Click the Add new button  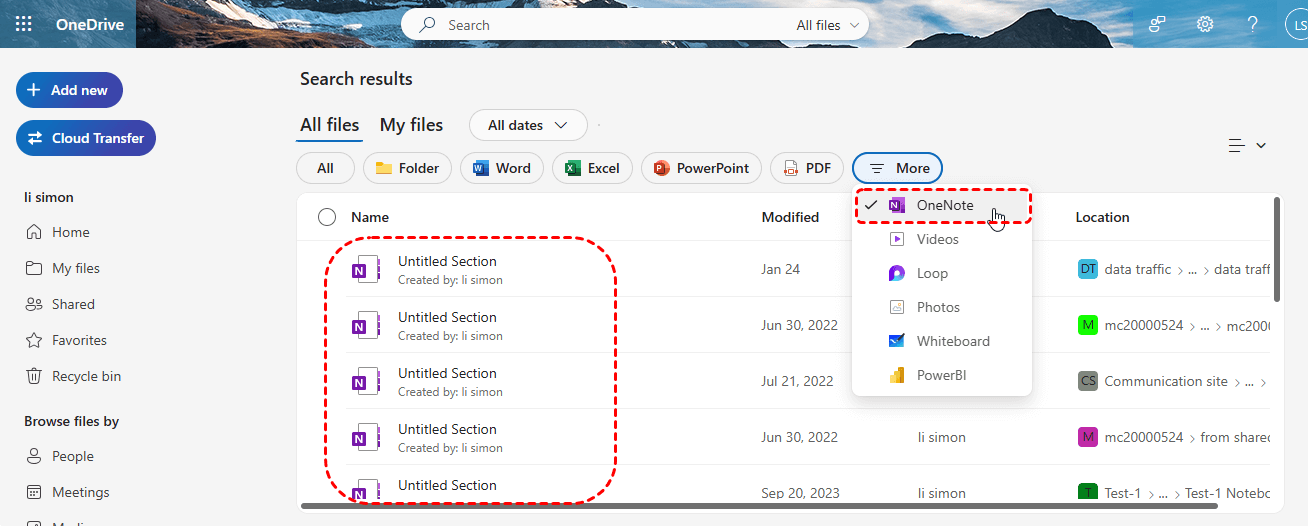click(x=69, y=90)
